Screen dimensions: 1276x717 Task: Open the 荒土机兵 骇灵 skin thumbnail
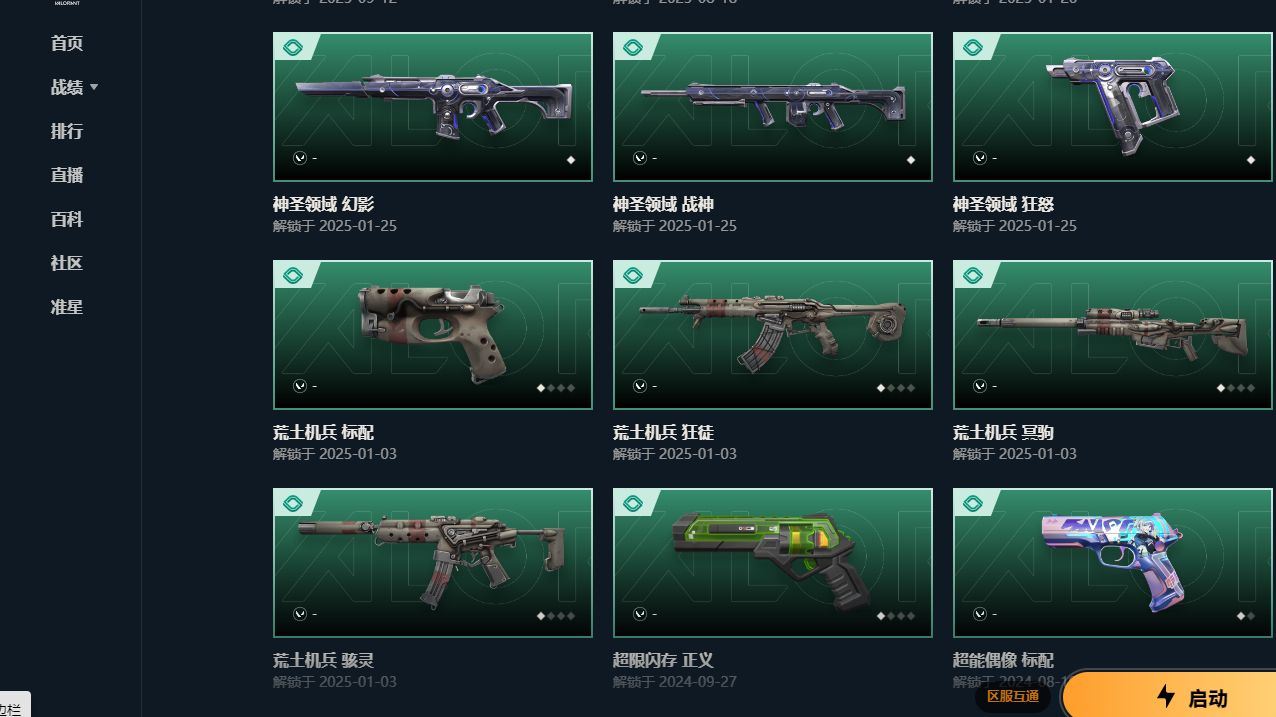coord(433,563)
